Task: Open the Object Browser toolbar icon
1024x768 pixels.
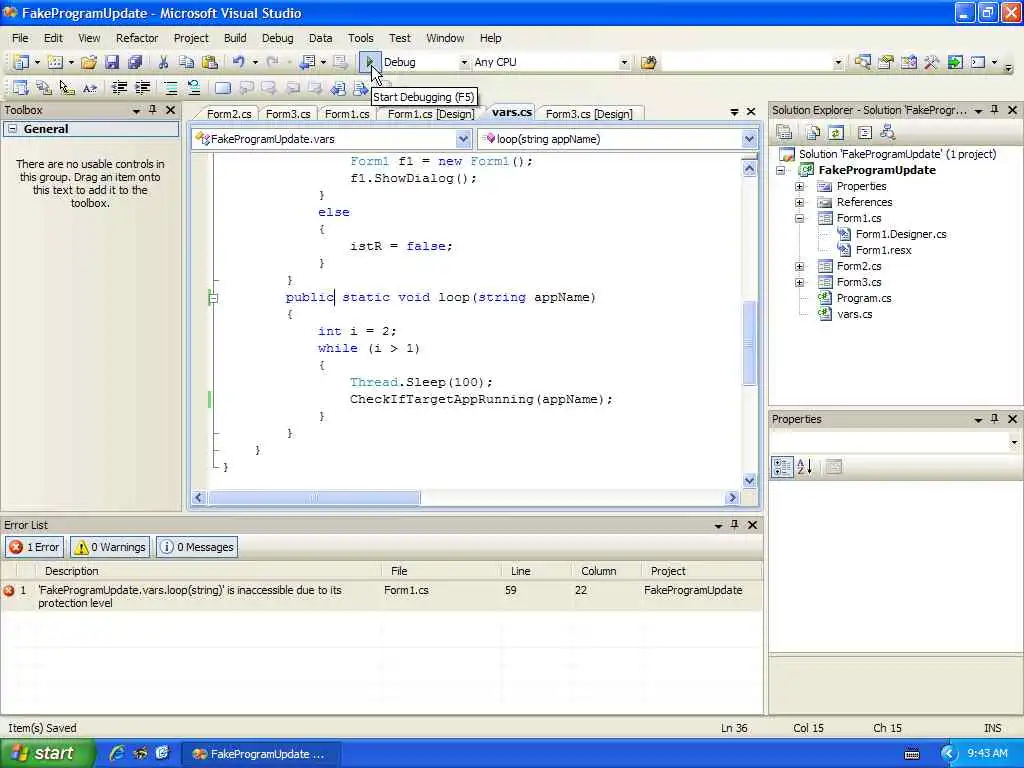Action: click(x=908, y=62)
